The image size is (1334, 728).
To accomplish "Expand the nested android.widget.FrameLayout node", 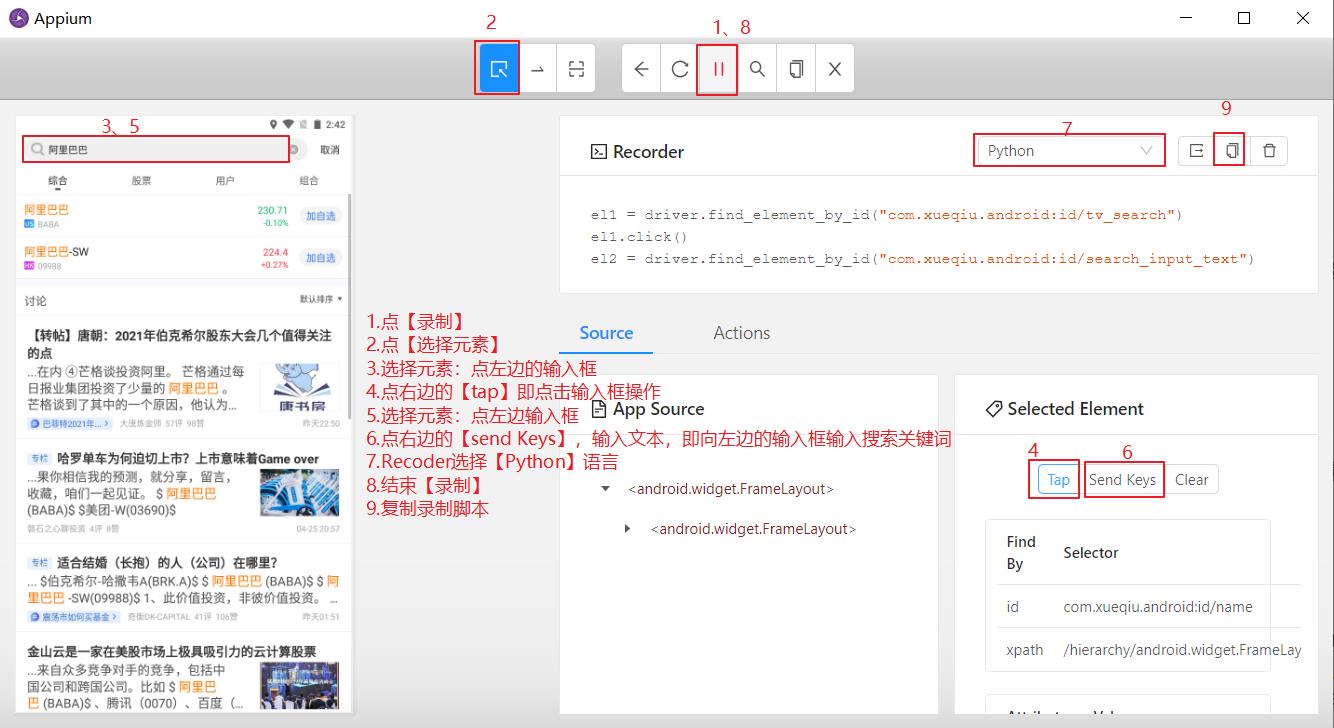I will 627,528.
